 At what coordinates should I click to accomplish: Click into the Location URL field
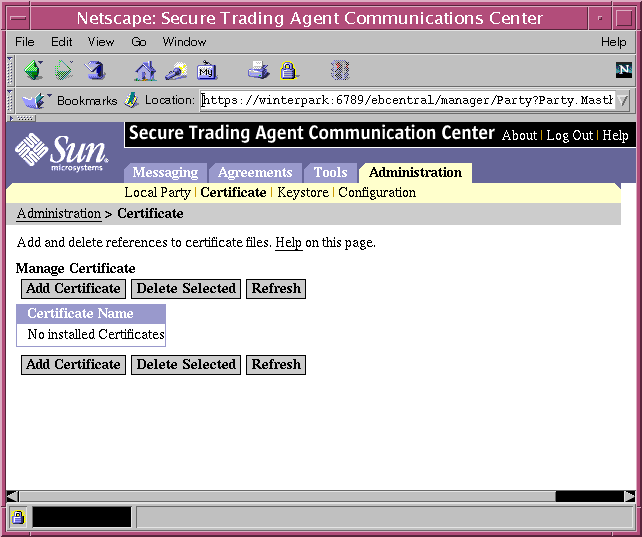coord(407,100)
